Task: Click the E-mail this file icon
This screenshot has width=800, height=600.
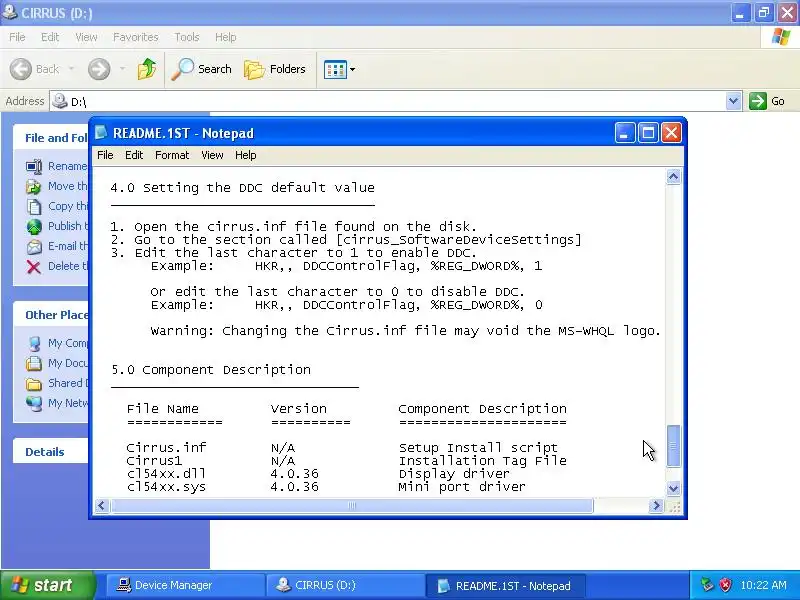Action: tap(34, 246)
